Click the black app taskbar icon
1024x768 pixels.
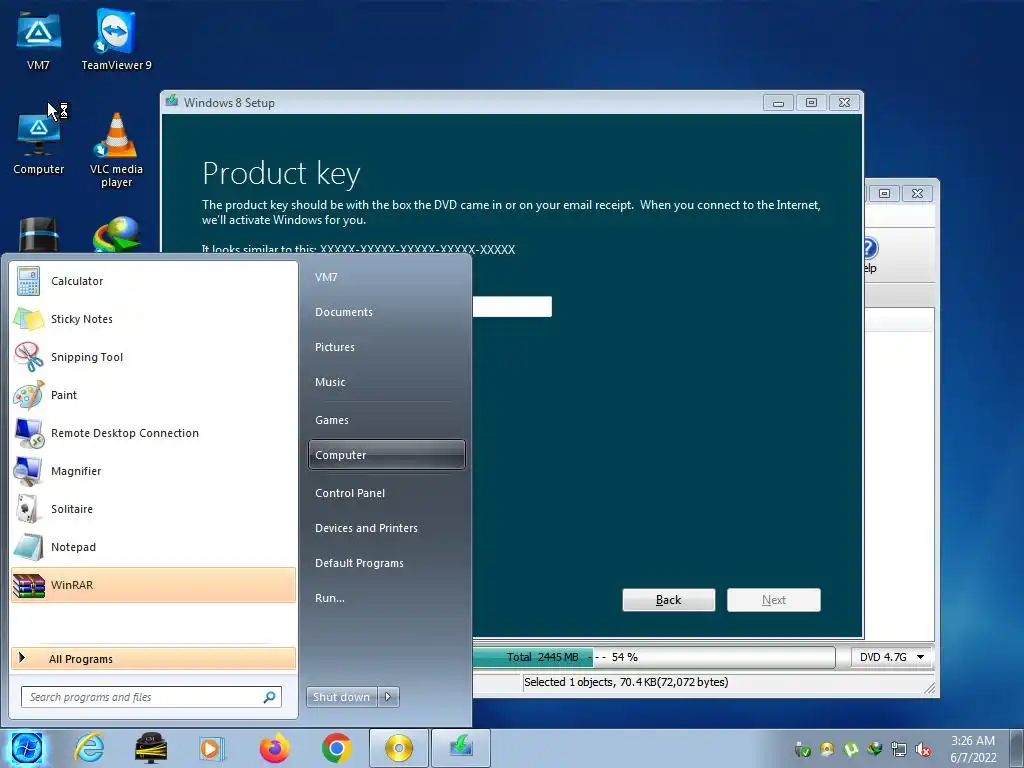(151, 748)
